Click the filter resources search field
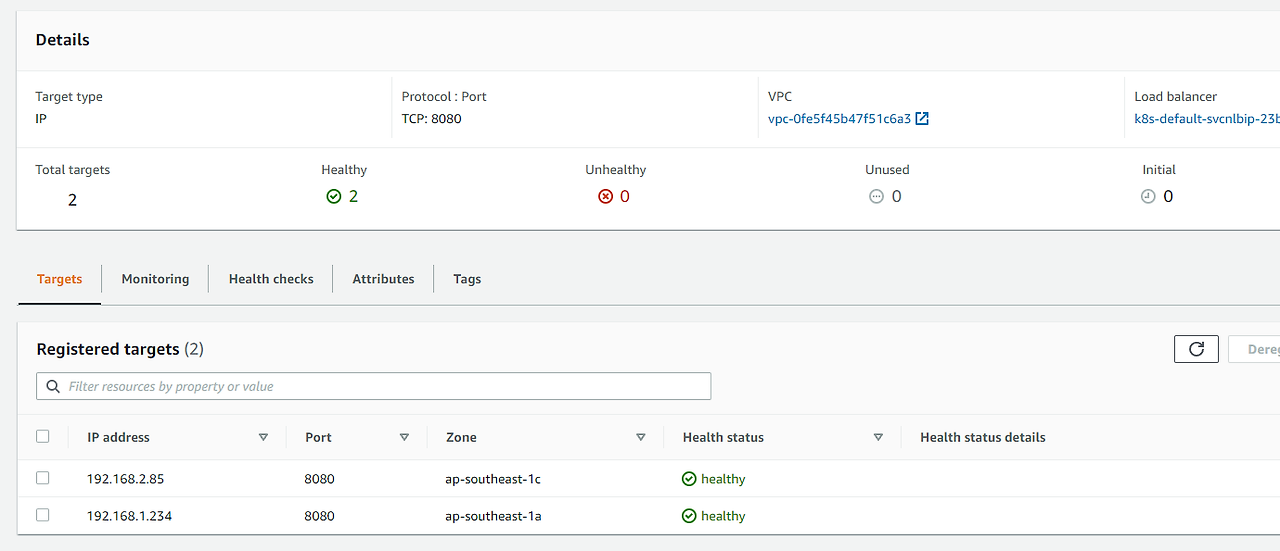 point(380,386)
